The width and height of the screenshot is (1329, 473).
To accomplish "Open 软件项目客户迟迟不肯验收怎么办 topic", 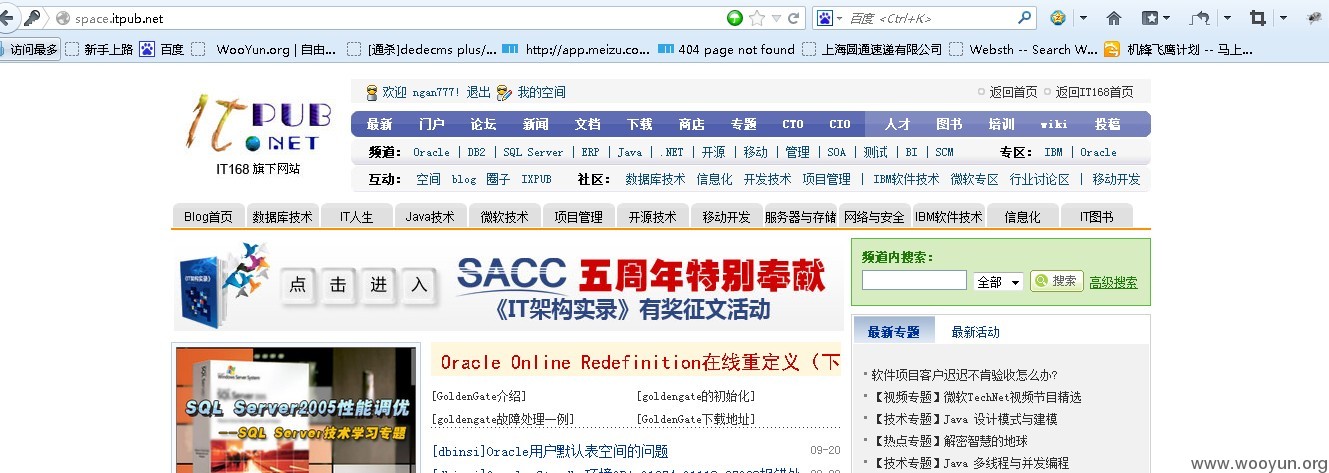I will pos(965,375).
